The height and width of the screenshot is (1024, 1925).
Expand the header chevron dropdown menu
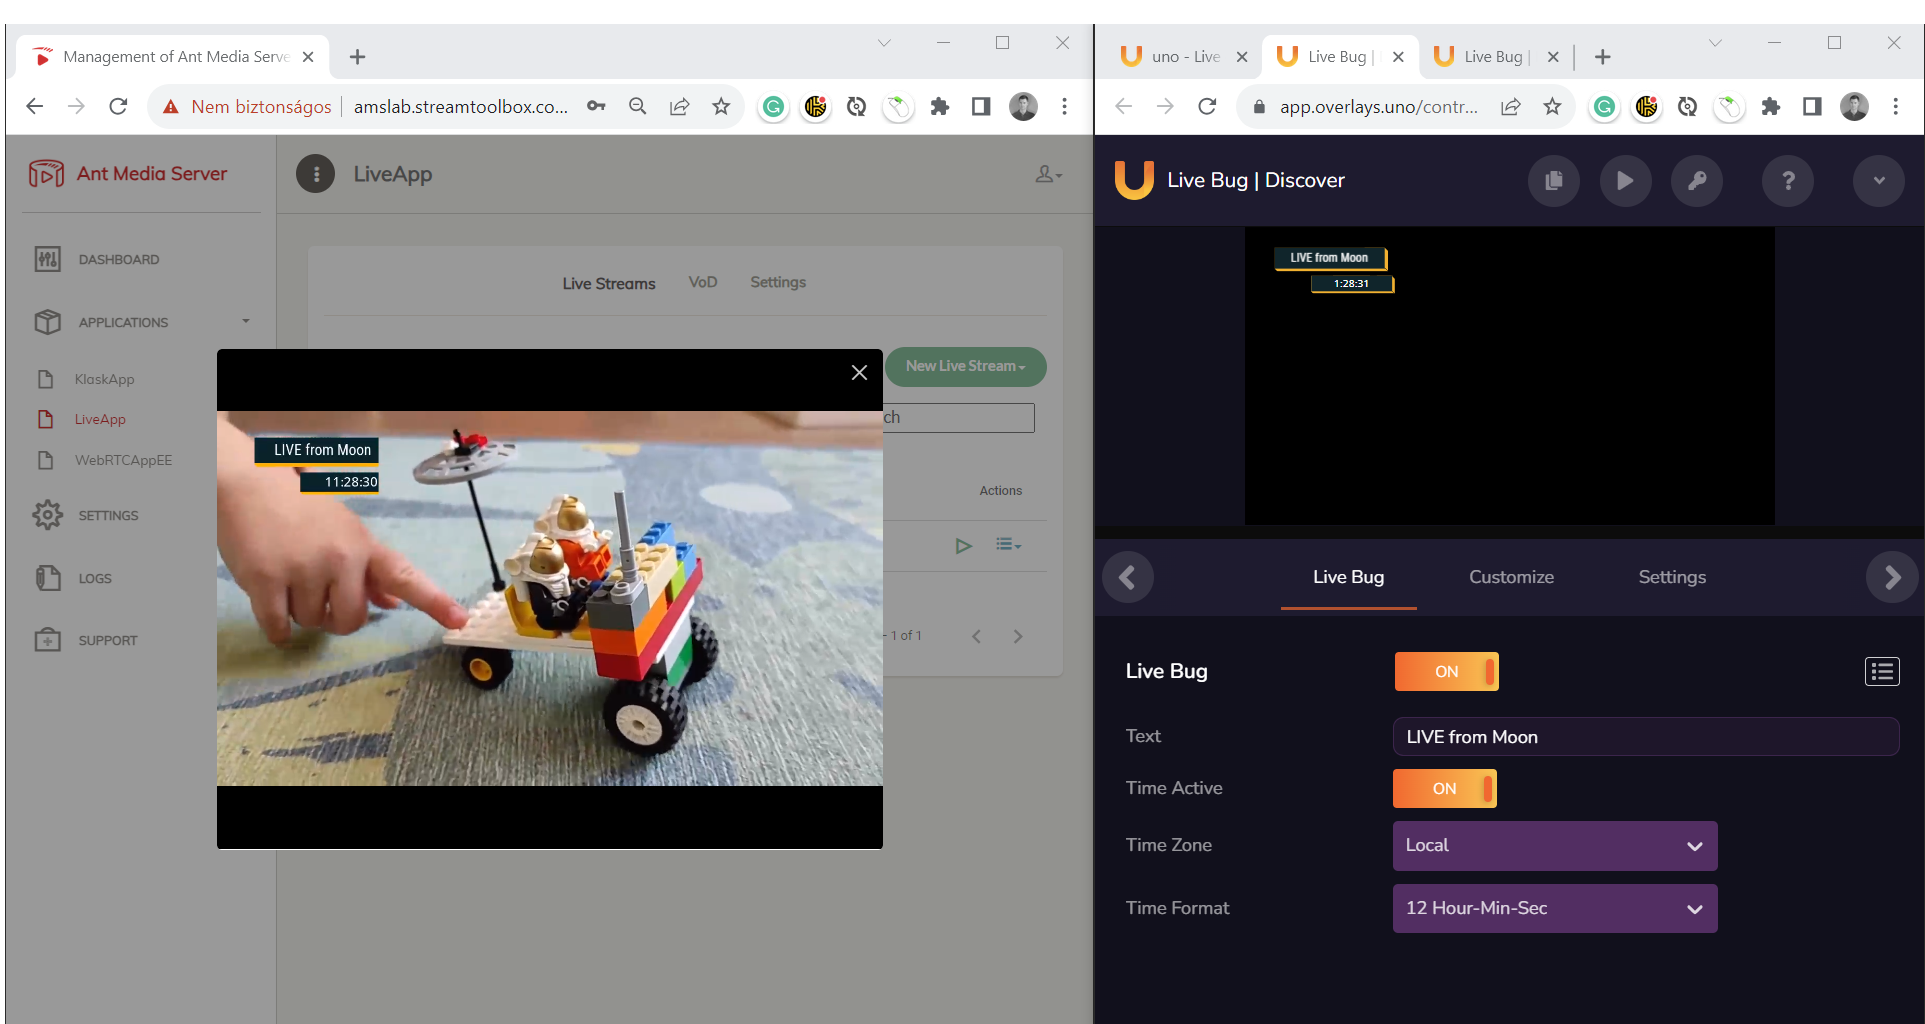point(1878,181)
